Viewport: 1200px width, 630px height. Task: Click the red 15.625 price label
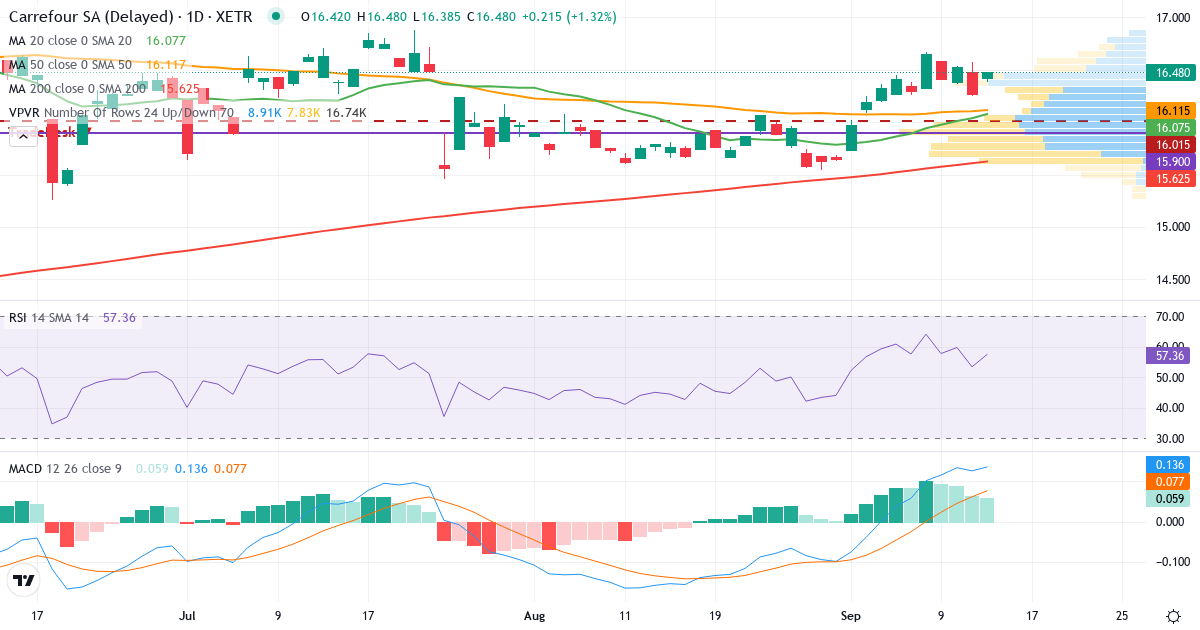(1172, 178)
